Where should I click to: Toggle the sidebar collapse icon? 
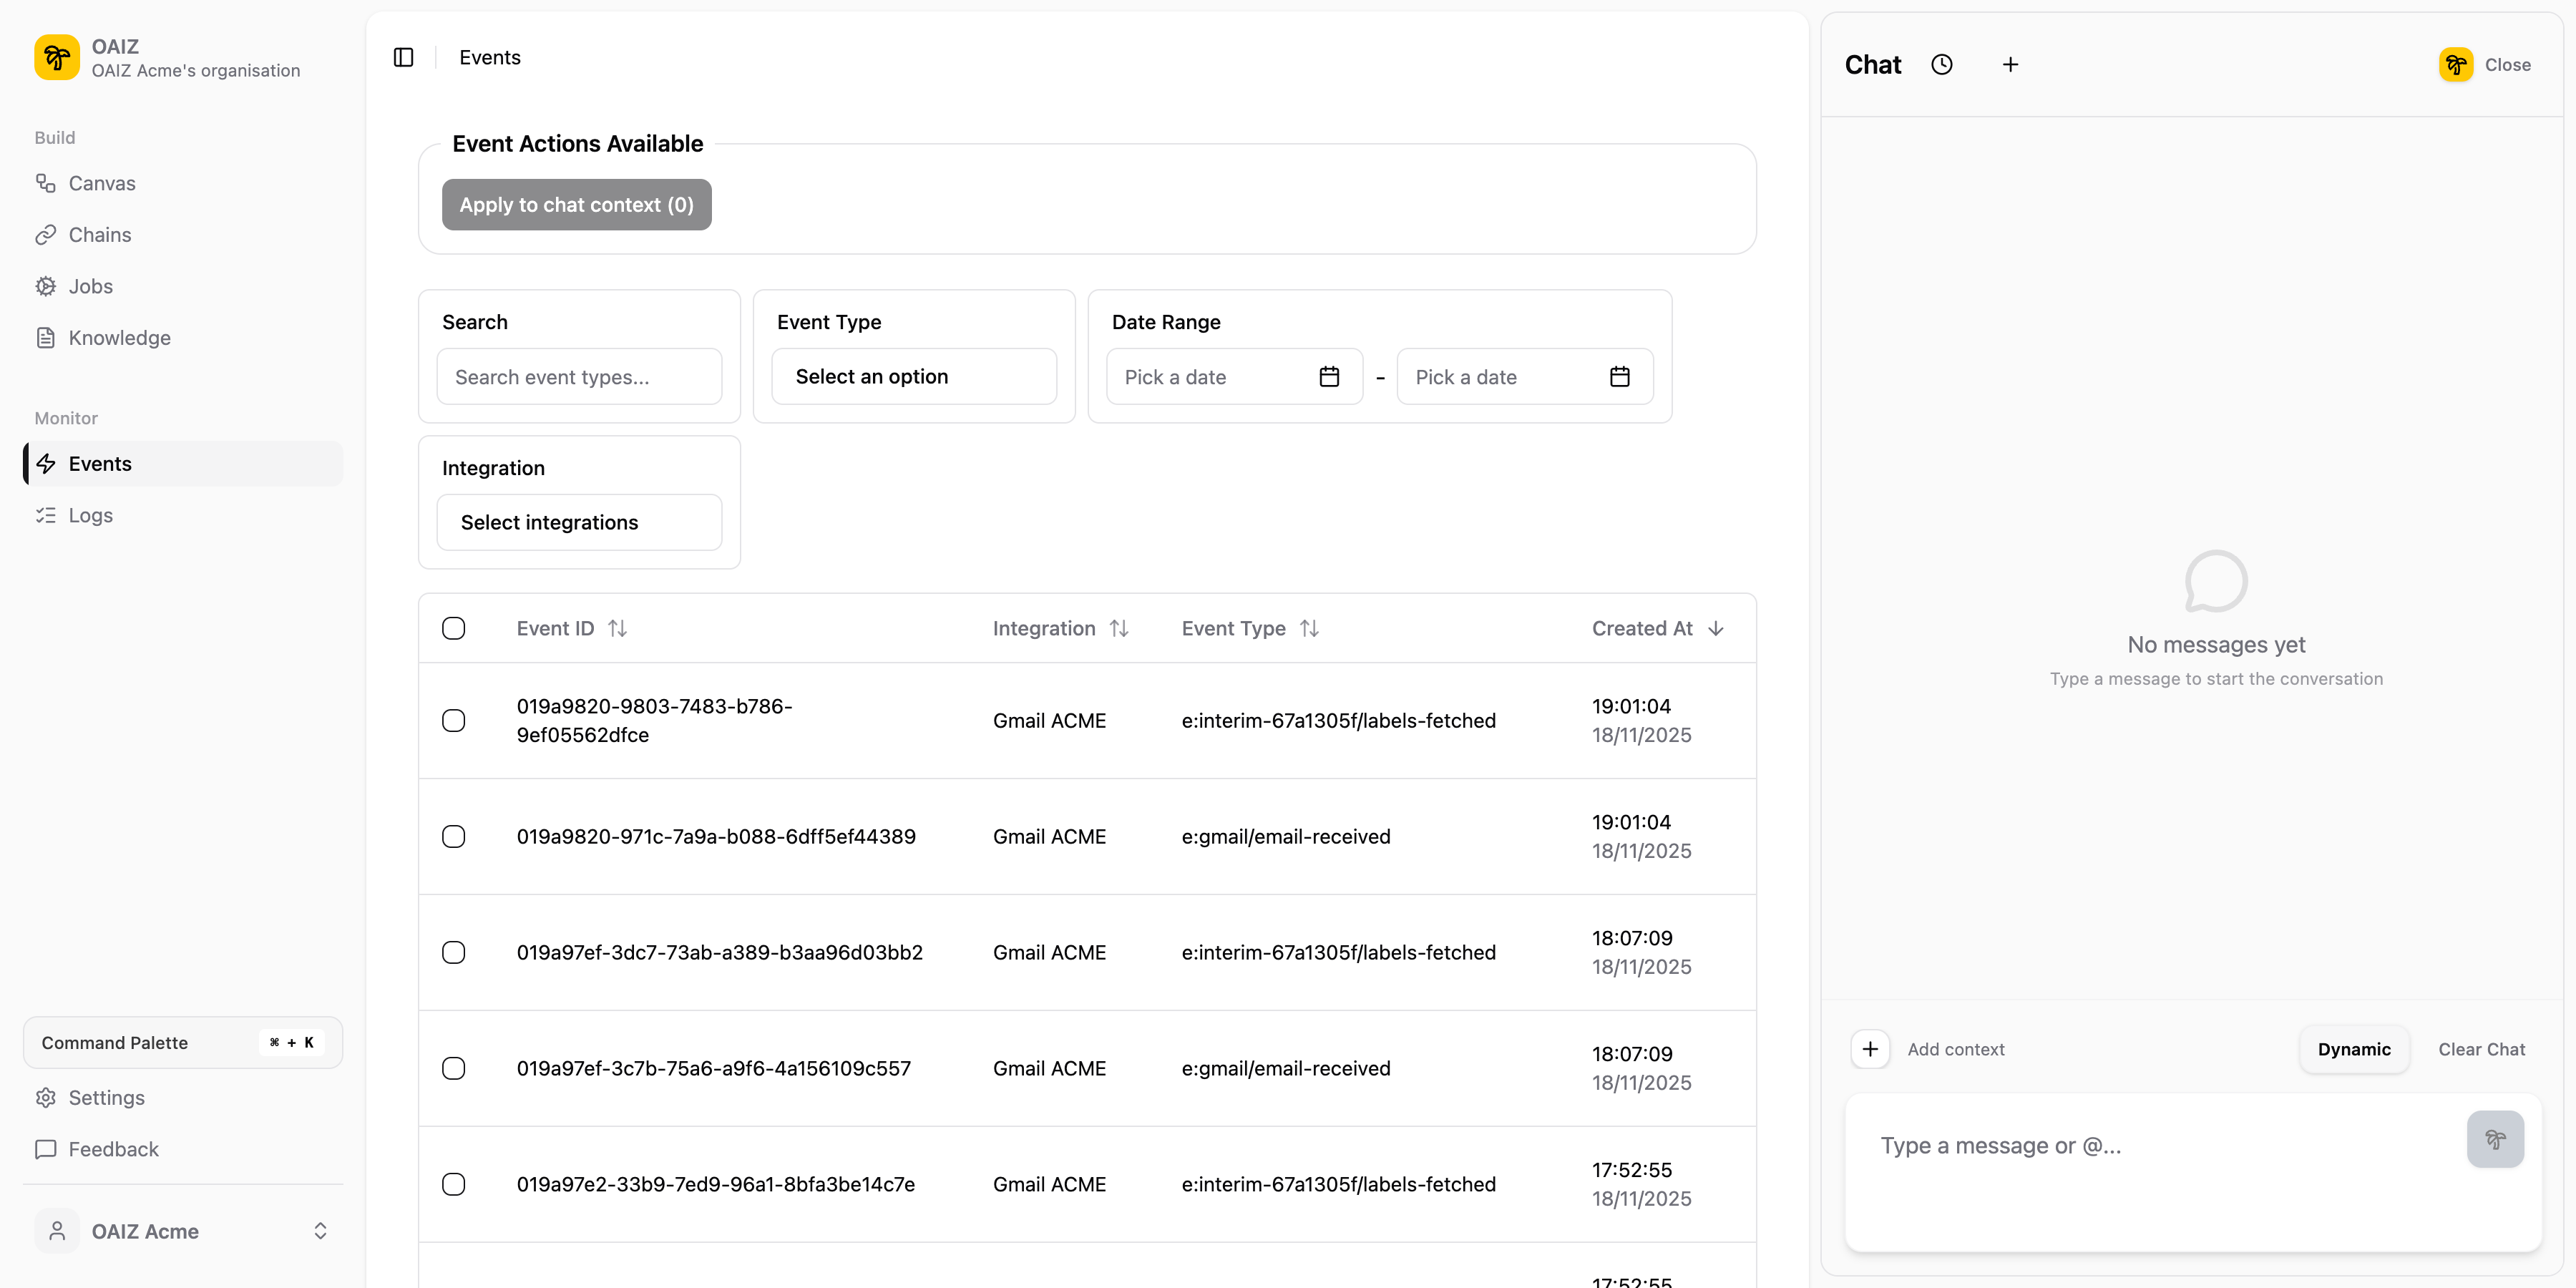[x=403, y=57]
